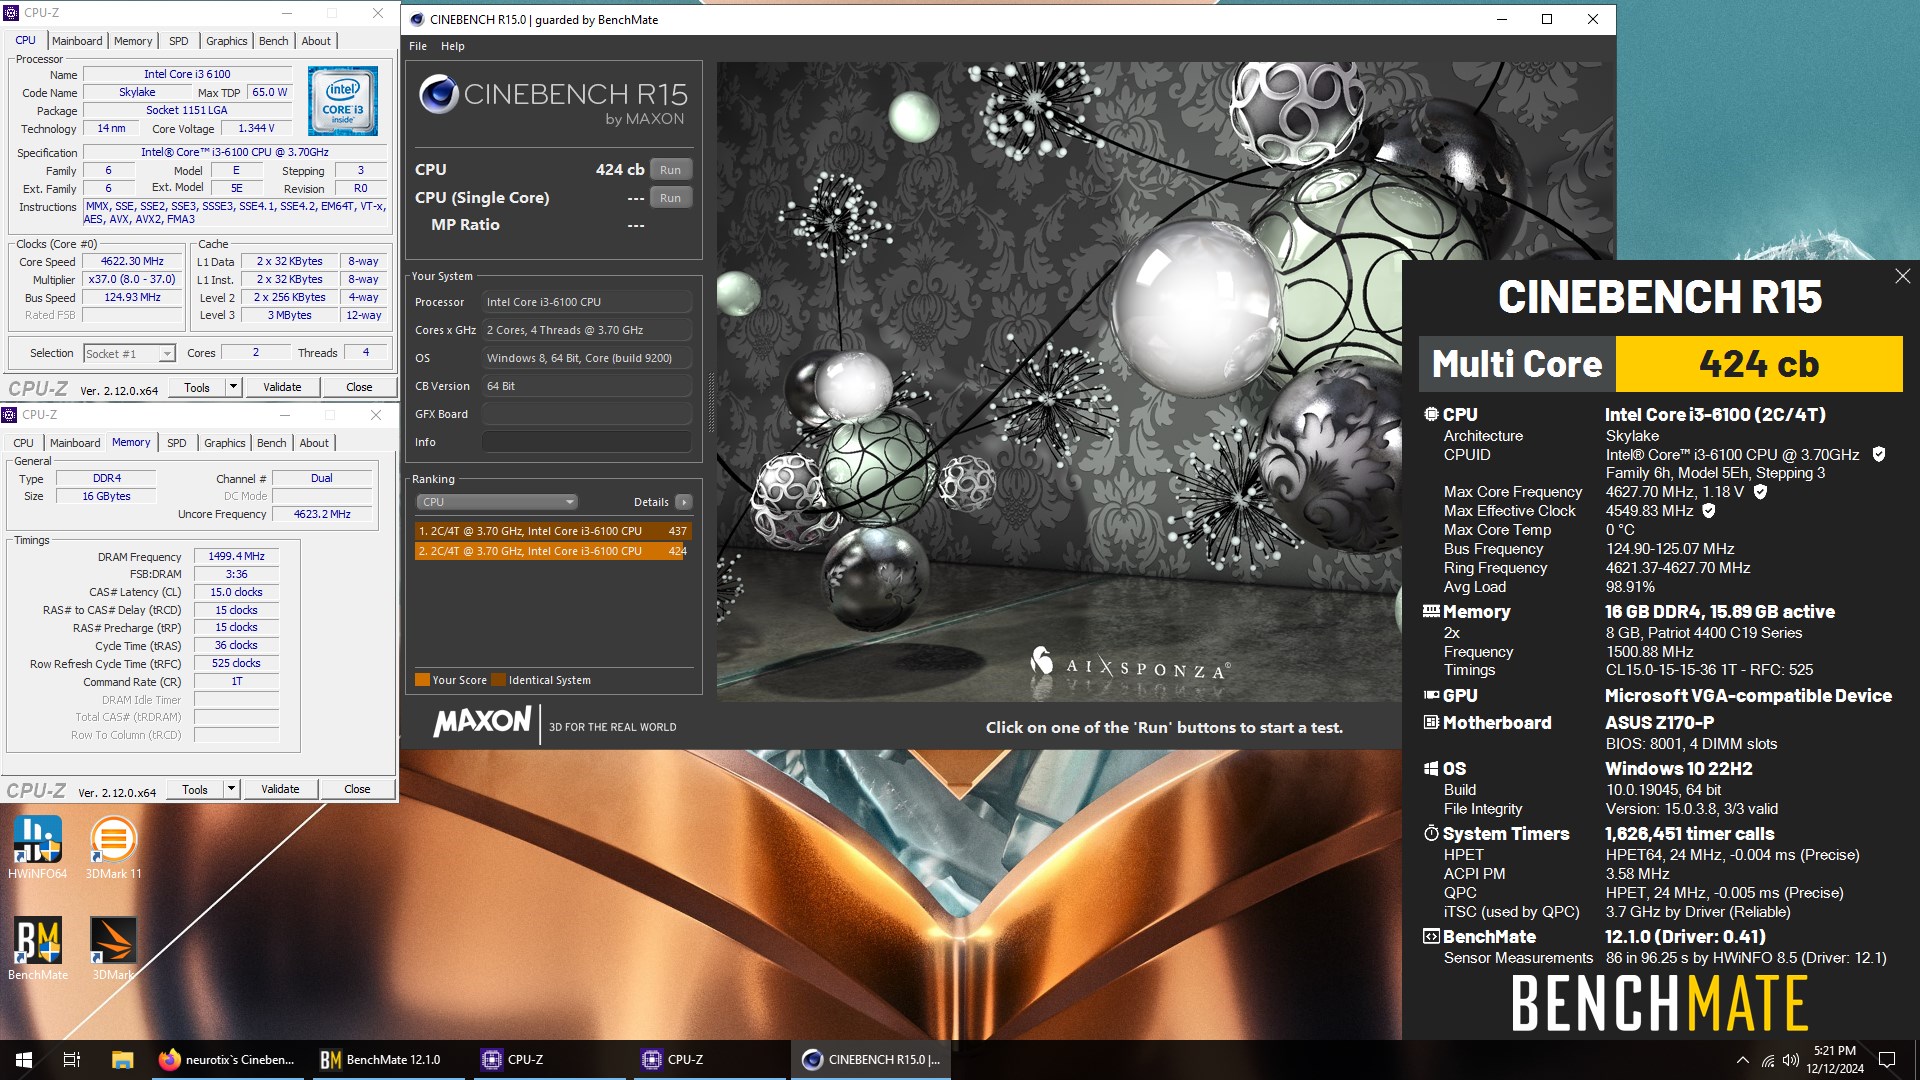The width and height of the screenshot is (1920, 1080).
Task: Switch to Bench tab in top CPU-Z
Action: point(273,41)
